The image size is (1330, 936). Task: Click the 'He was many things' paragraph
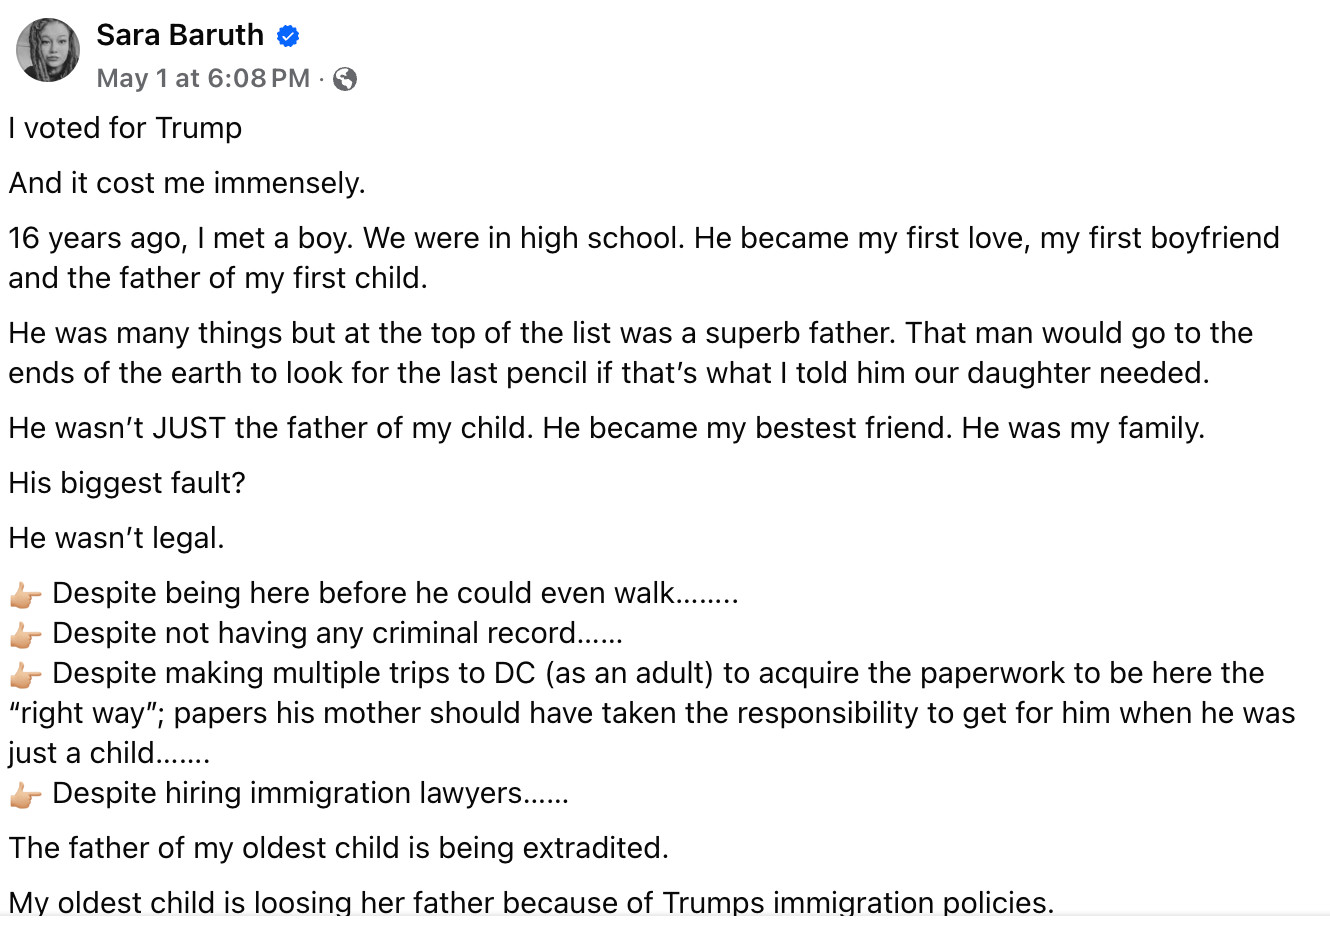coord(630,353)
